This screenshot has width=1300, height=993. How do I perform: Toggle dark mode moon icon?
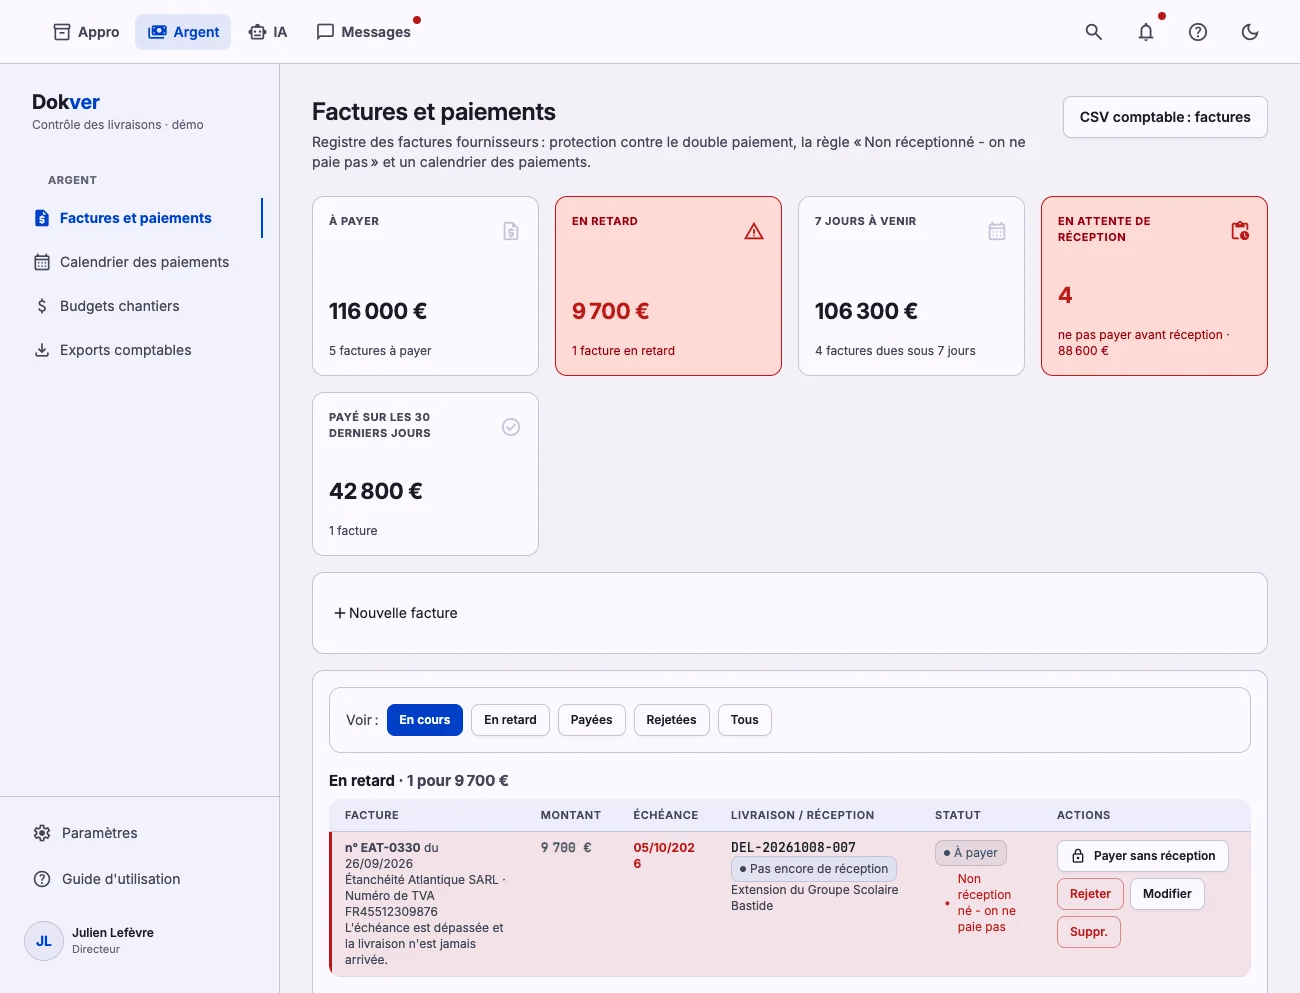point(1250,32)
